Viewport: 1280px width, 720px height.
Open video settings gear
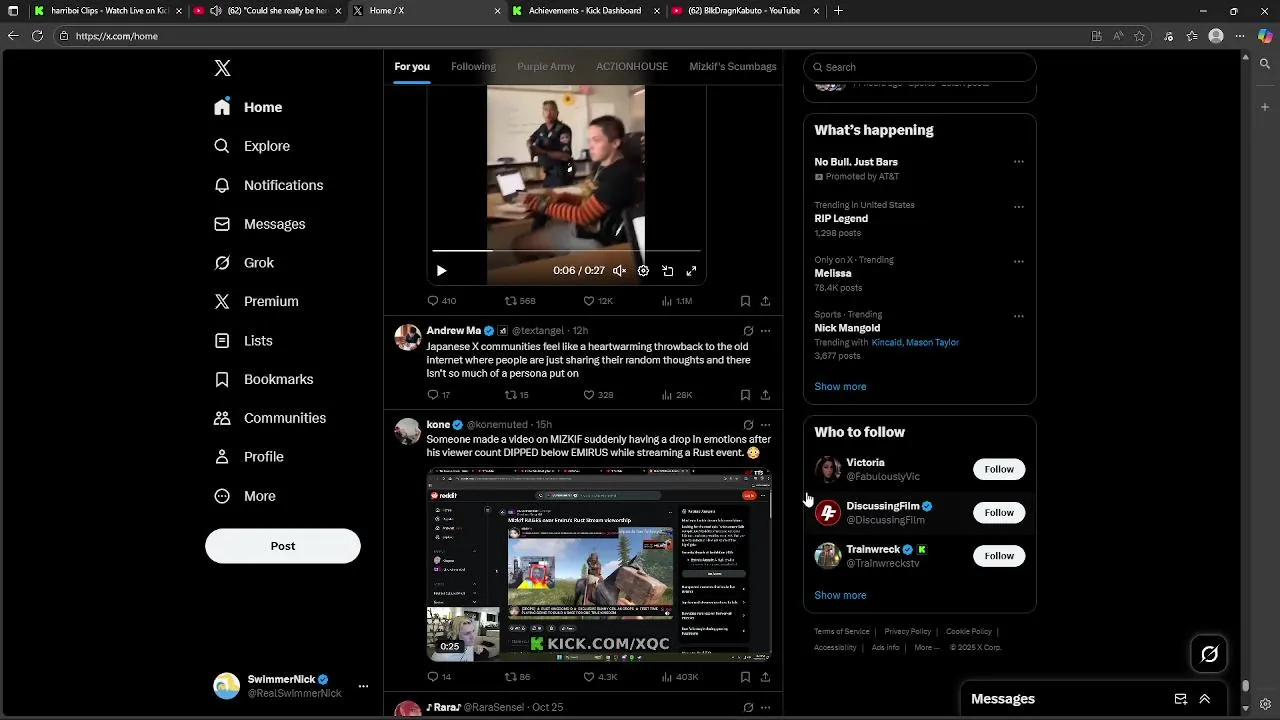coord(643,271)
